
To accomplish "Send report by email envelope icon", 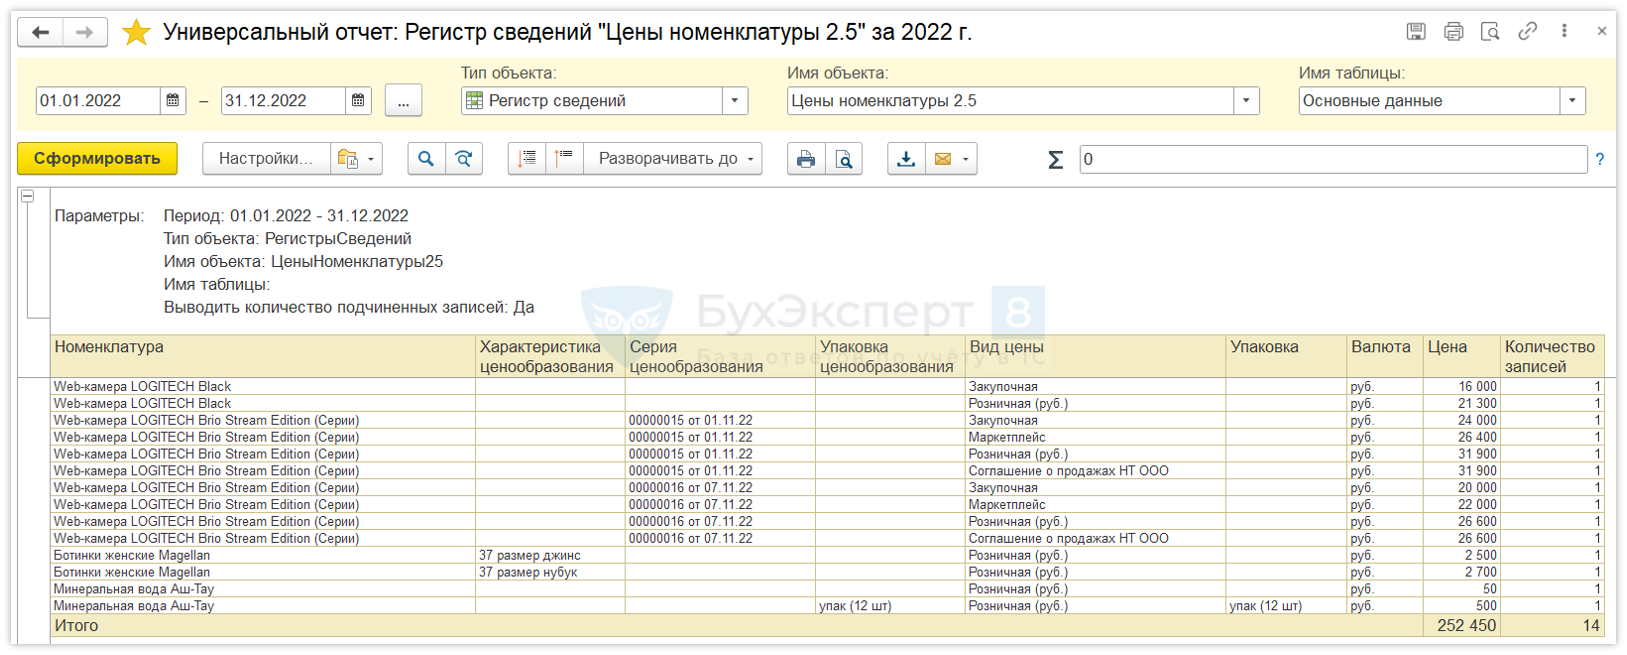I will [943, 159].
